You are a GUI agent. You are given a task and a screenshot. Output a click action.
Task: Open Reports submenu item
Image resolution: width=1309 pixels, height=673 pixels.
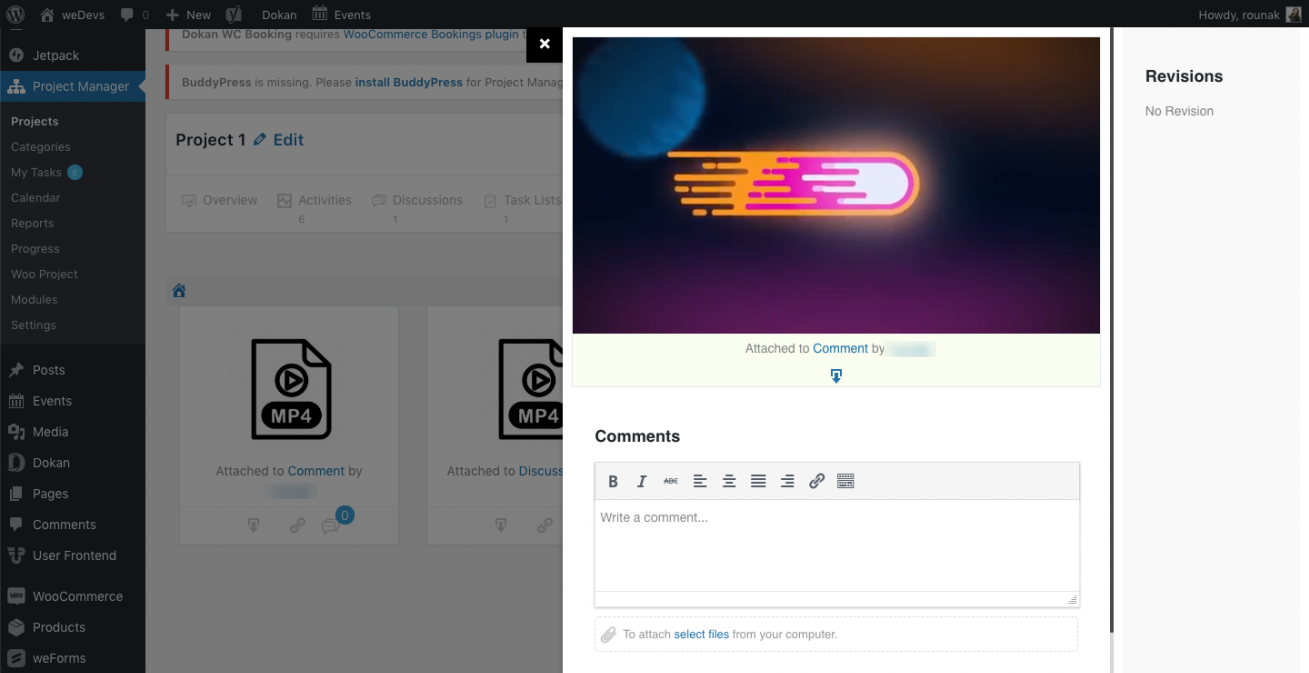coord(32,223)
